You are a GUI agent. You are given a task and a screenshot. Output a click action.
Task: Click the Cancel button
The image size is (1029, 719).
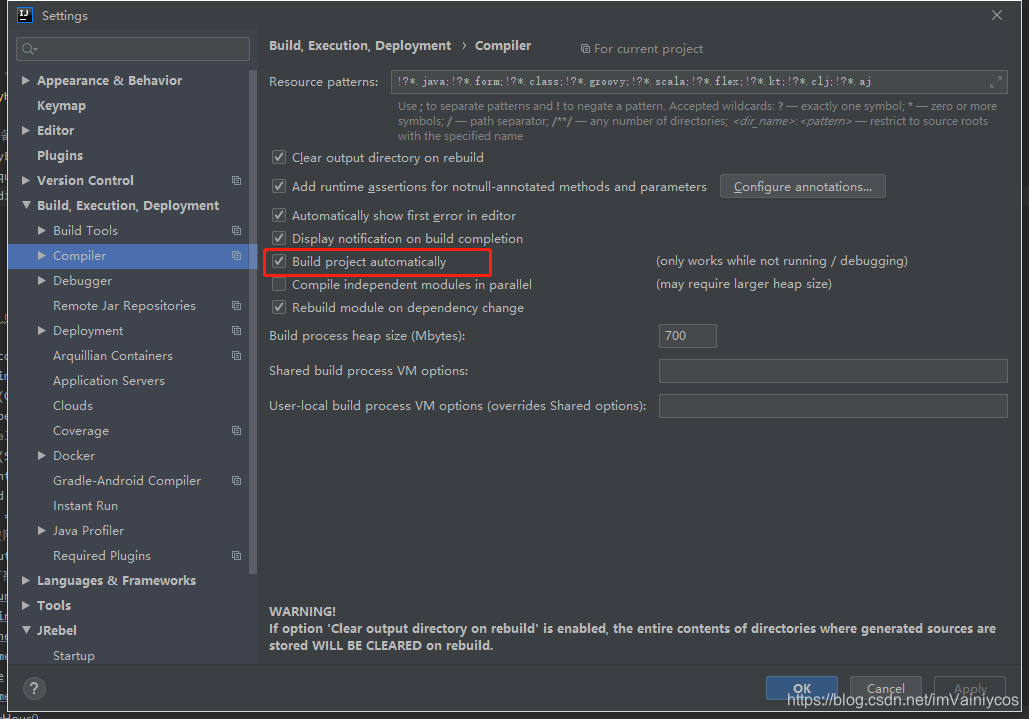click(885, 688)
